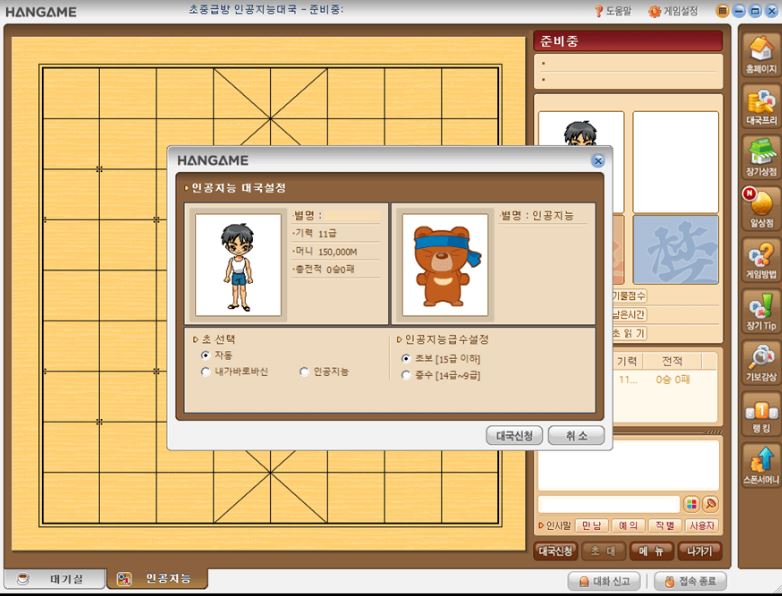Click the chat message input field
782x596 pixels.
pyautogui.click(x=609, y=504)
